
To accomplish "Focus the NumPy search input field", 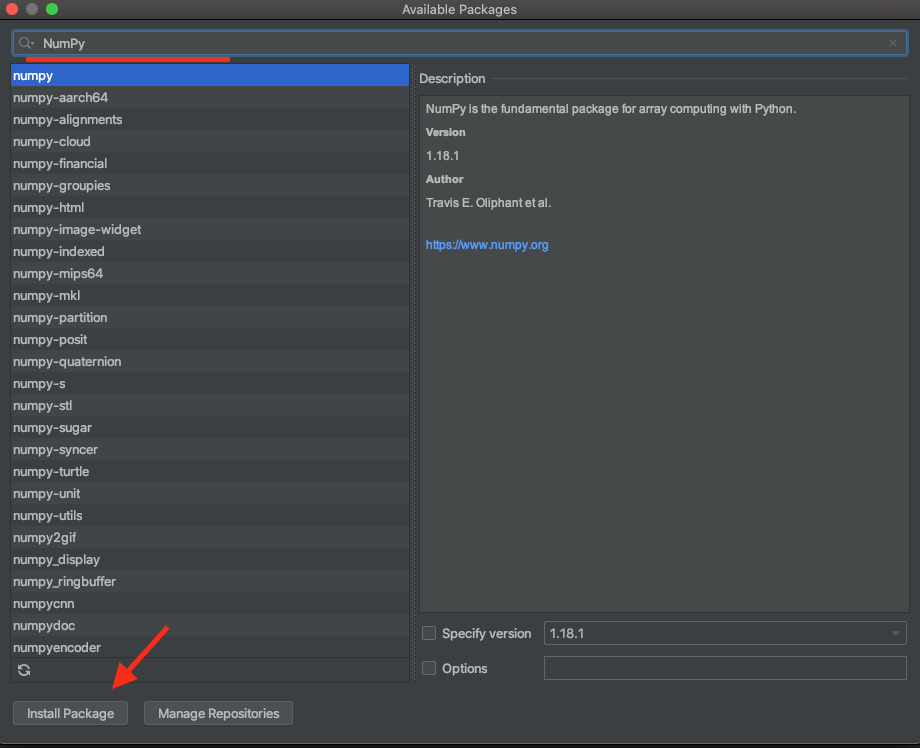I will tap(459, 43).
